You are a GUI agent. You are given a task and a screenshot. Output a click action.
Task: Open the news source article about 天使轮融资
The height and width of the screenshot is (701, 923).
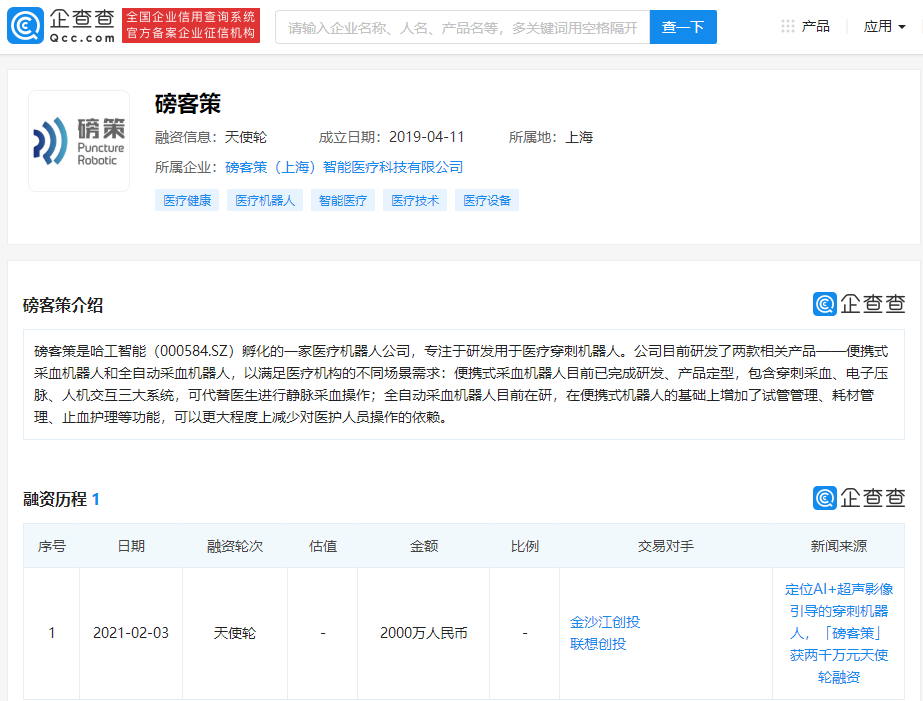[x=839, y=633]
